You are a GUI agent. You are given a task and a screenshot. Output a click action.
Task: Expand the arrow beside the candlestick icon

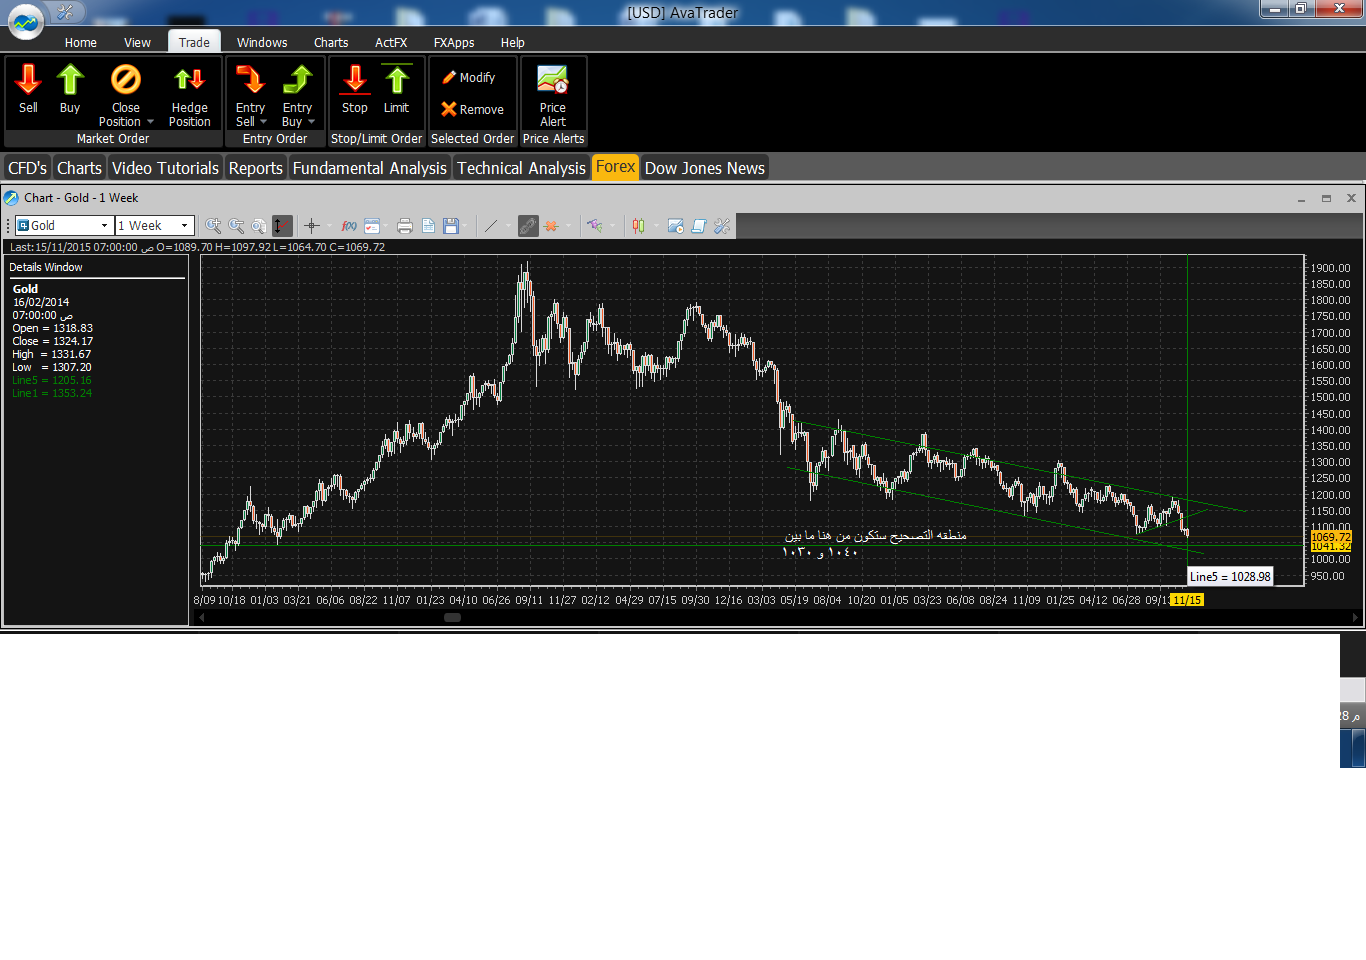(x=656, y=226)
